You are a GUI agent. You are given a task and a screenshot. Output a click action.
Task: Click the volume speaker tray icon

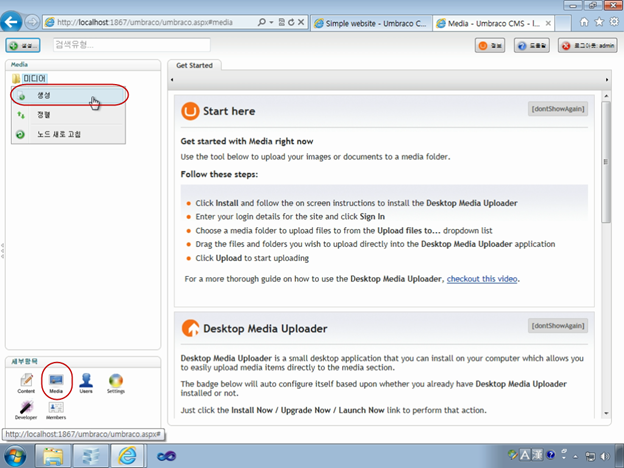pyautogui.click(x=604, y=456)
